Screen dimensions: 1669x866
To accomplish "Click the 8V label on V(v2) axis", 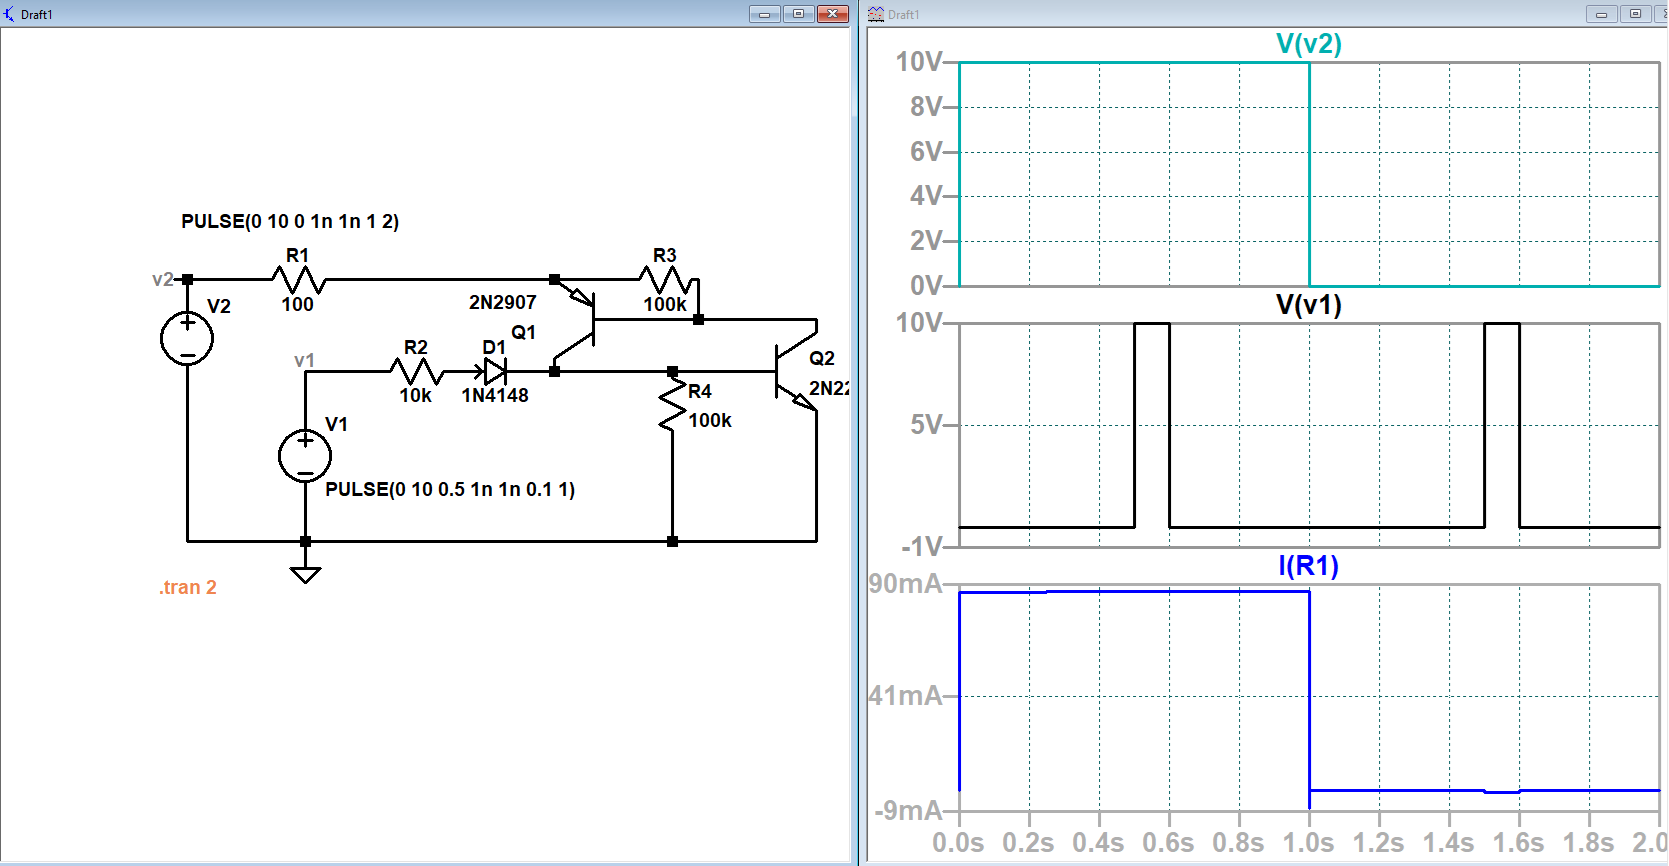I will point(927,107).
